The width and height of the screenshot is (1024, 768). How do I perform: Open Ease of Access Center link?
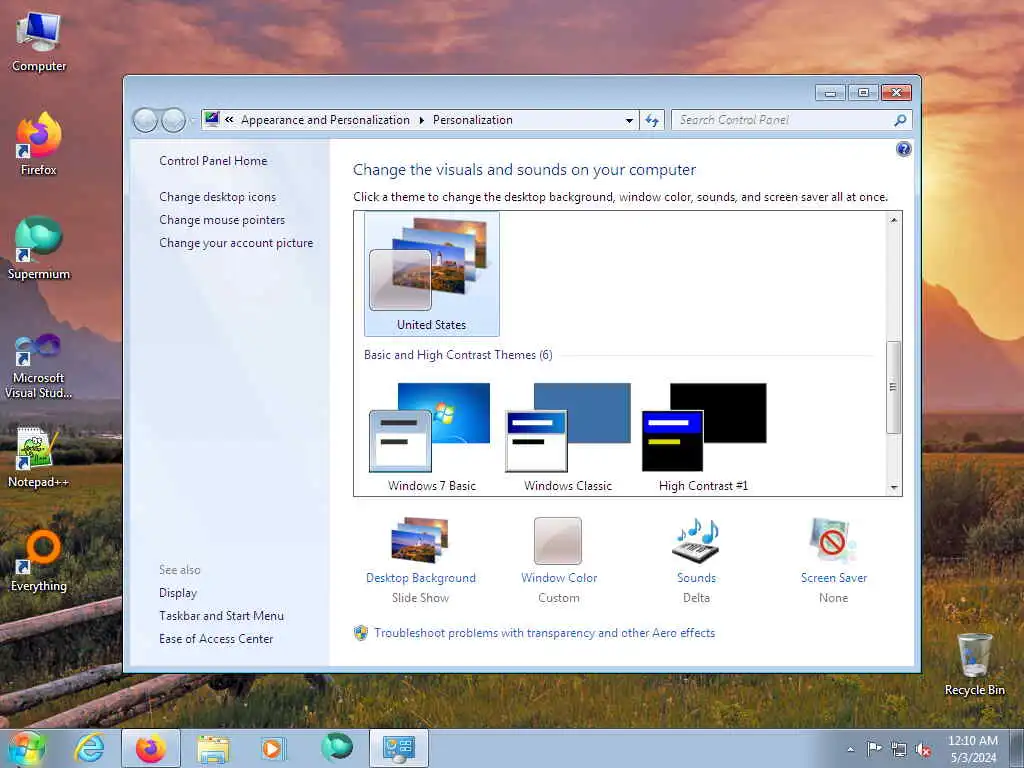[x=216, y=639]
